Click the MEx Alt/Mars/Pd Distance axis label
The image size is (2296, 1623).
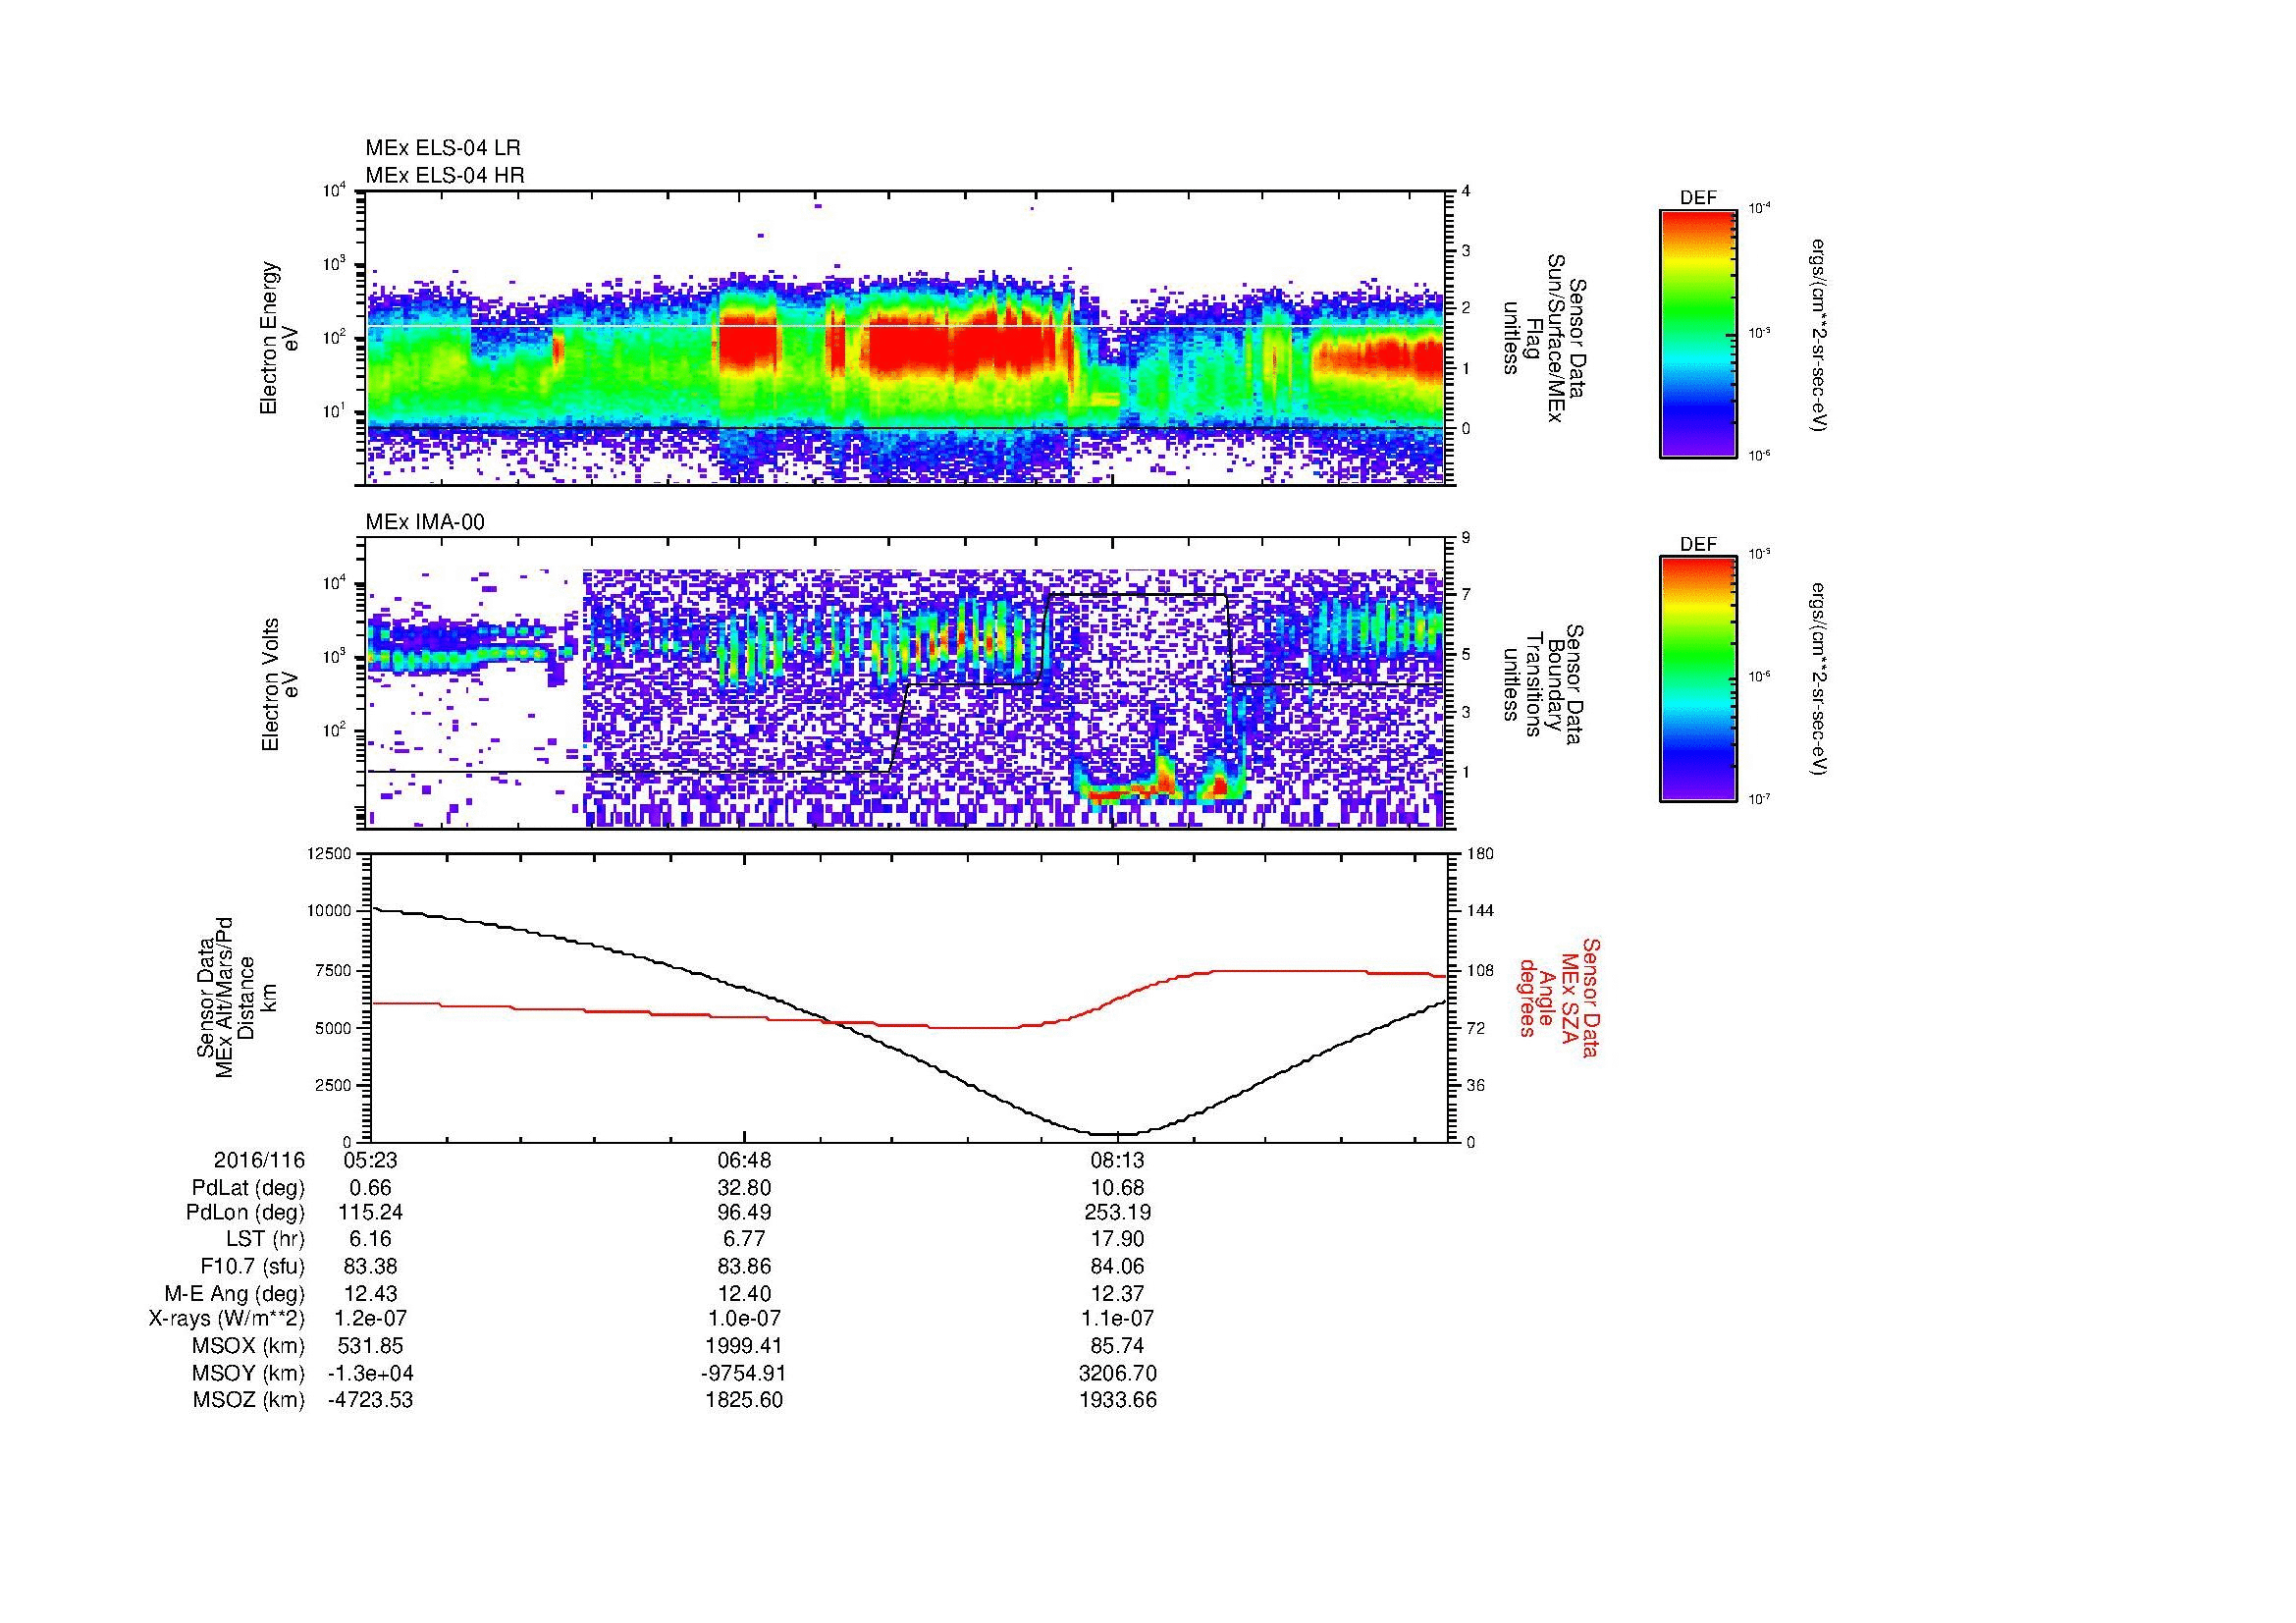(x=236, y=997)
